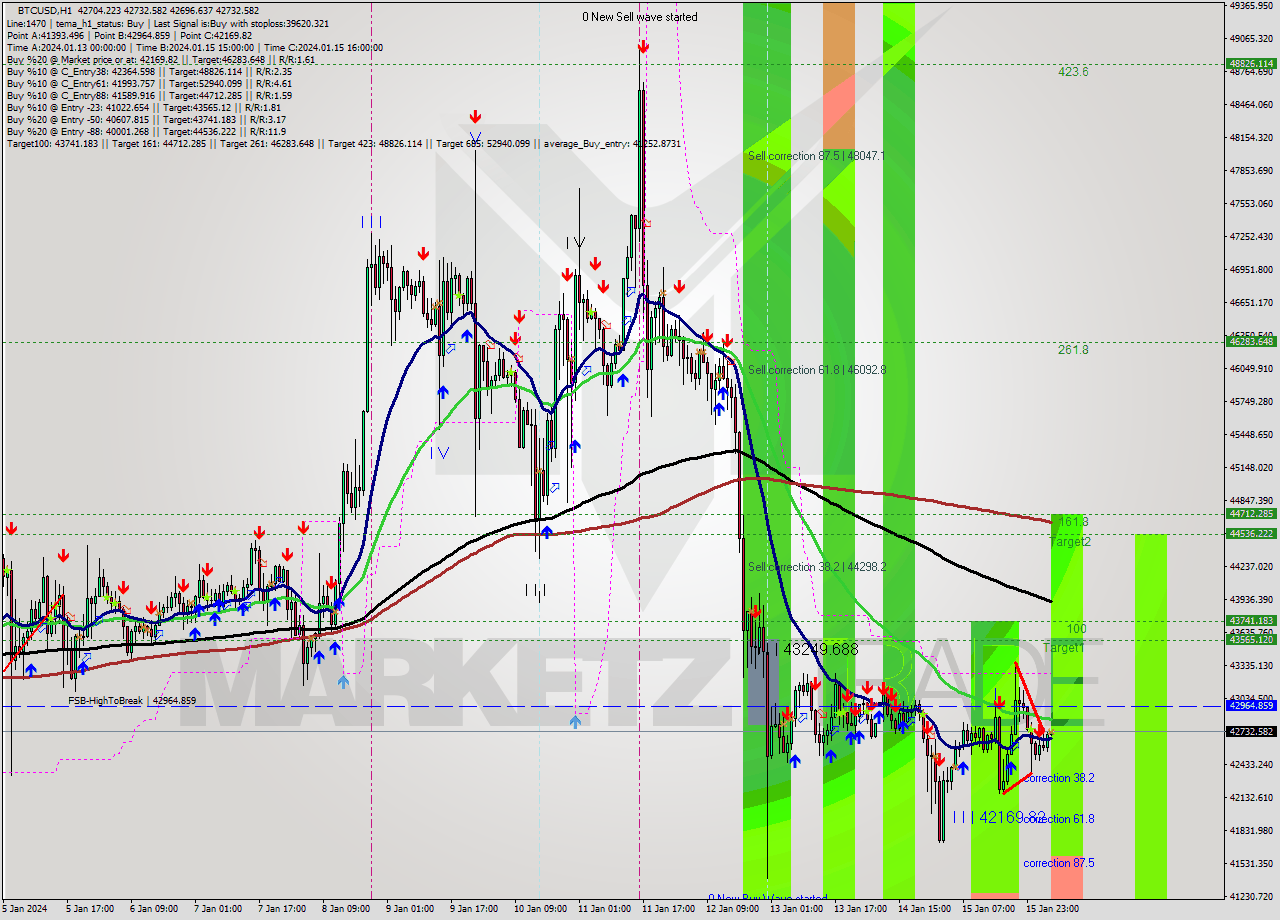This screenshot has height=920, width=1280.
Task: Click the 44536.222 price tag on axis
Action: [1251, 533]
